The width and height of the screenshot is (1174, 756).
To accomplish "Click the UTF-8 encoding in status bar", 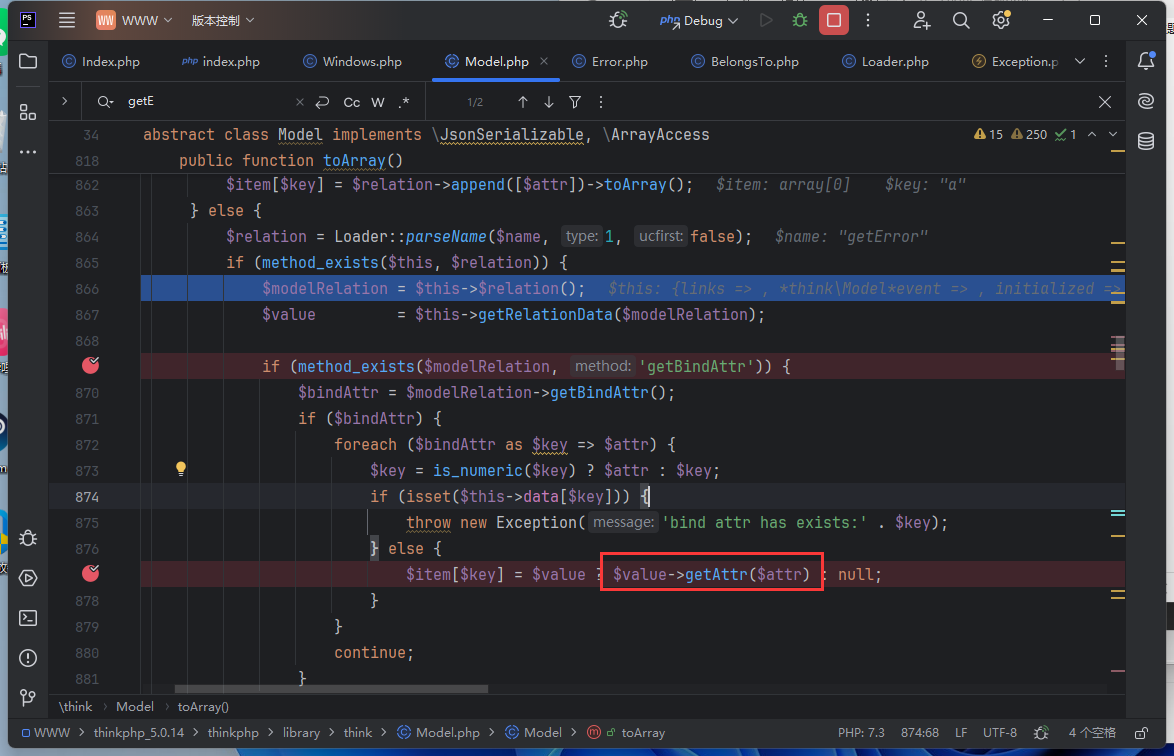I will 999,733.
